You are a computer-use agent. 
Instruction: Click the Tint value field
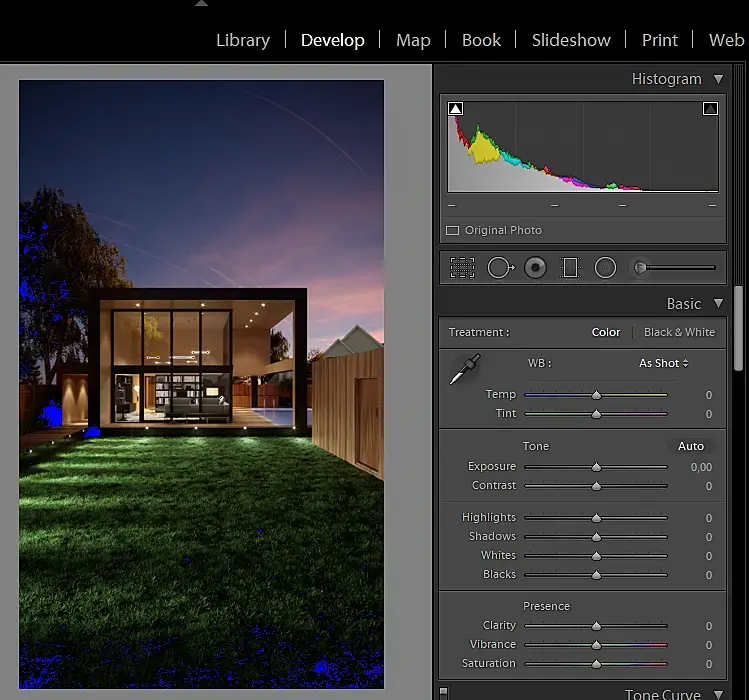click(709, 414)
